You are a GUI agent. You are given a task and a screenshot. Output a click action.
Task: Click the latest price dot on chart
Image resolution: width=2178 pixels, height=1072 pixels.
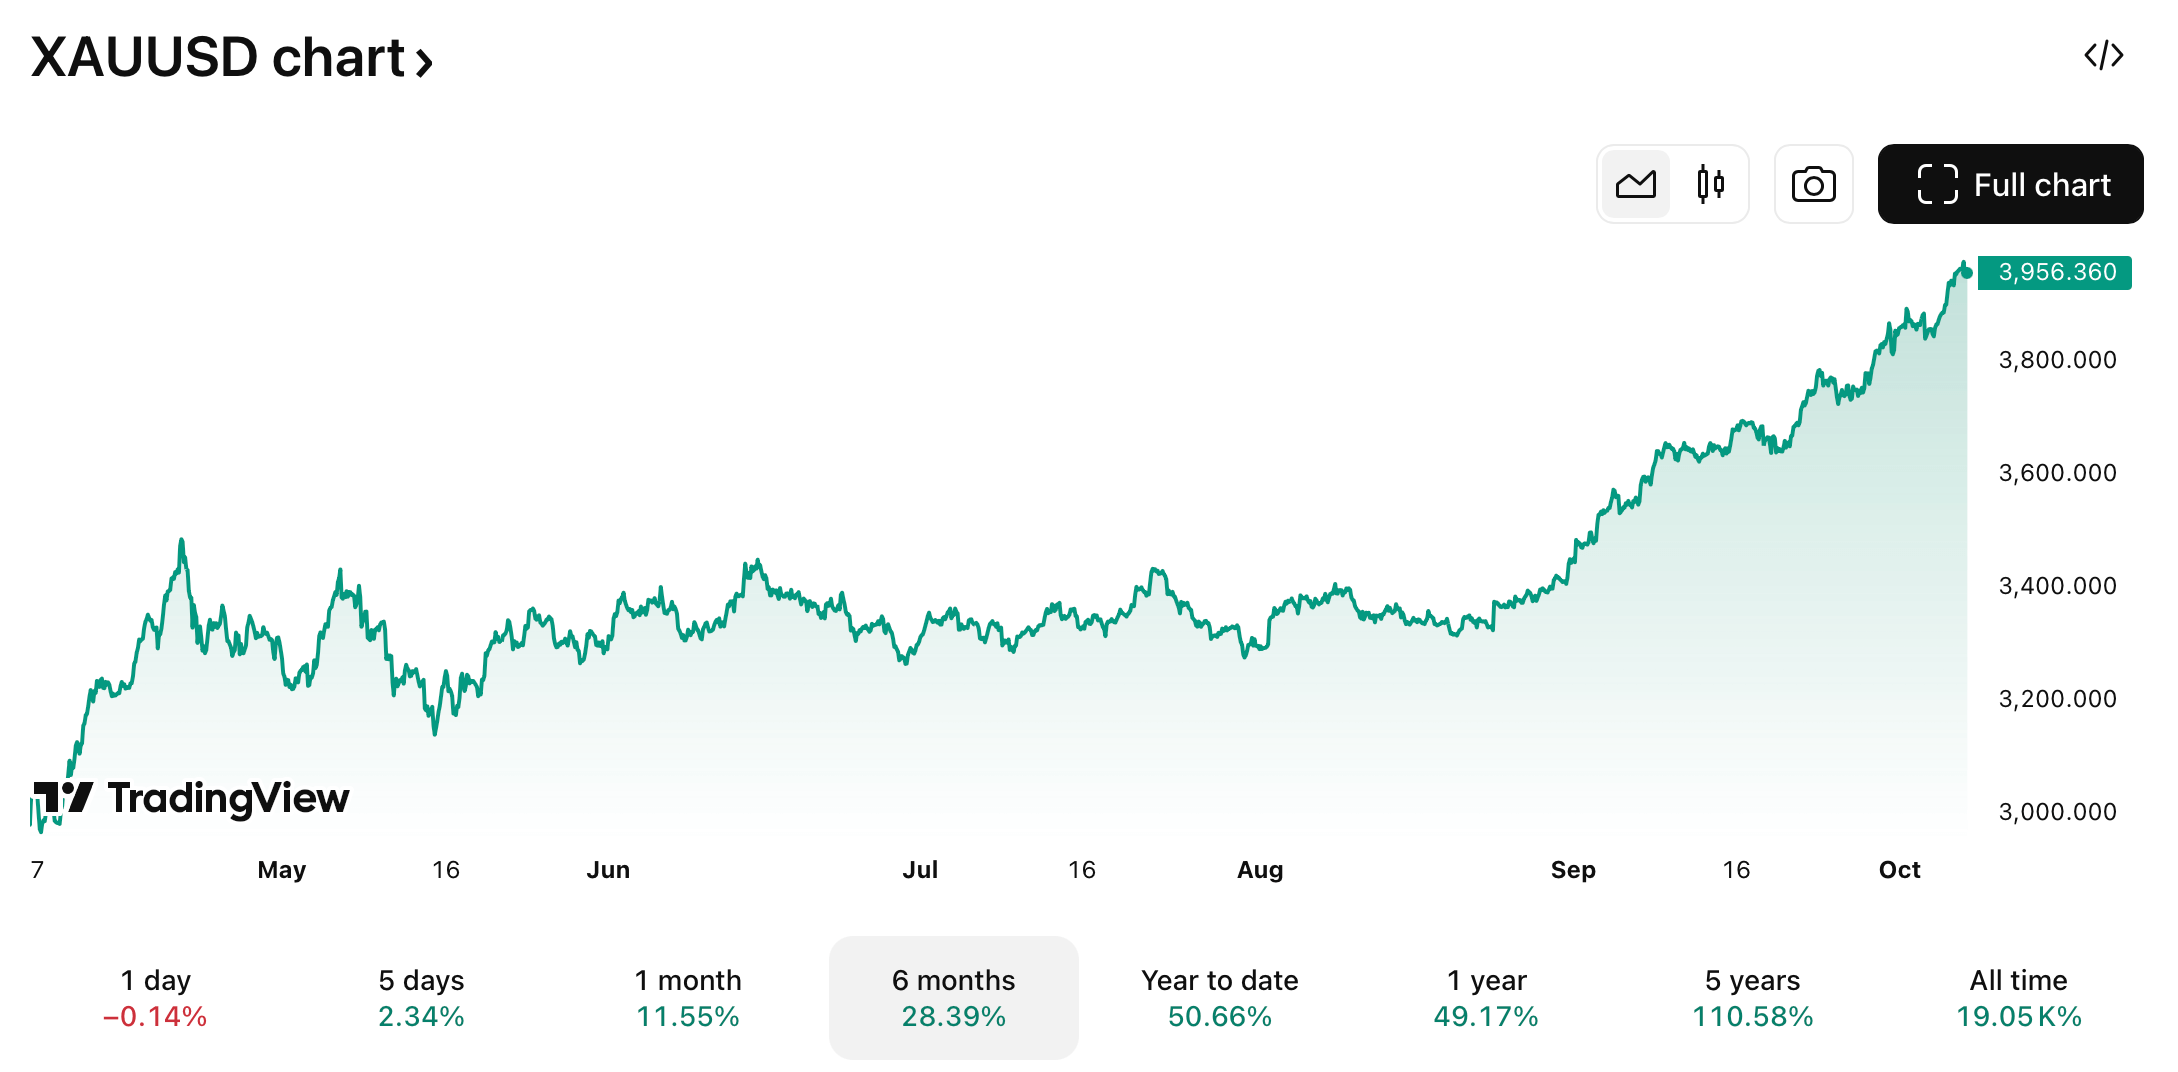(1966, 272)
